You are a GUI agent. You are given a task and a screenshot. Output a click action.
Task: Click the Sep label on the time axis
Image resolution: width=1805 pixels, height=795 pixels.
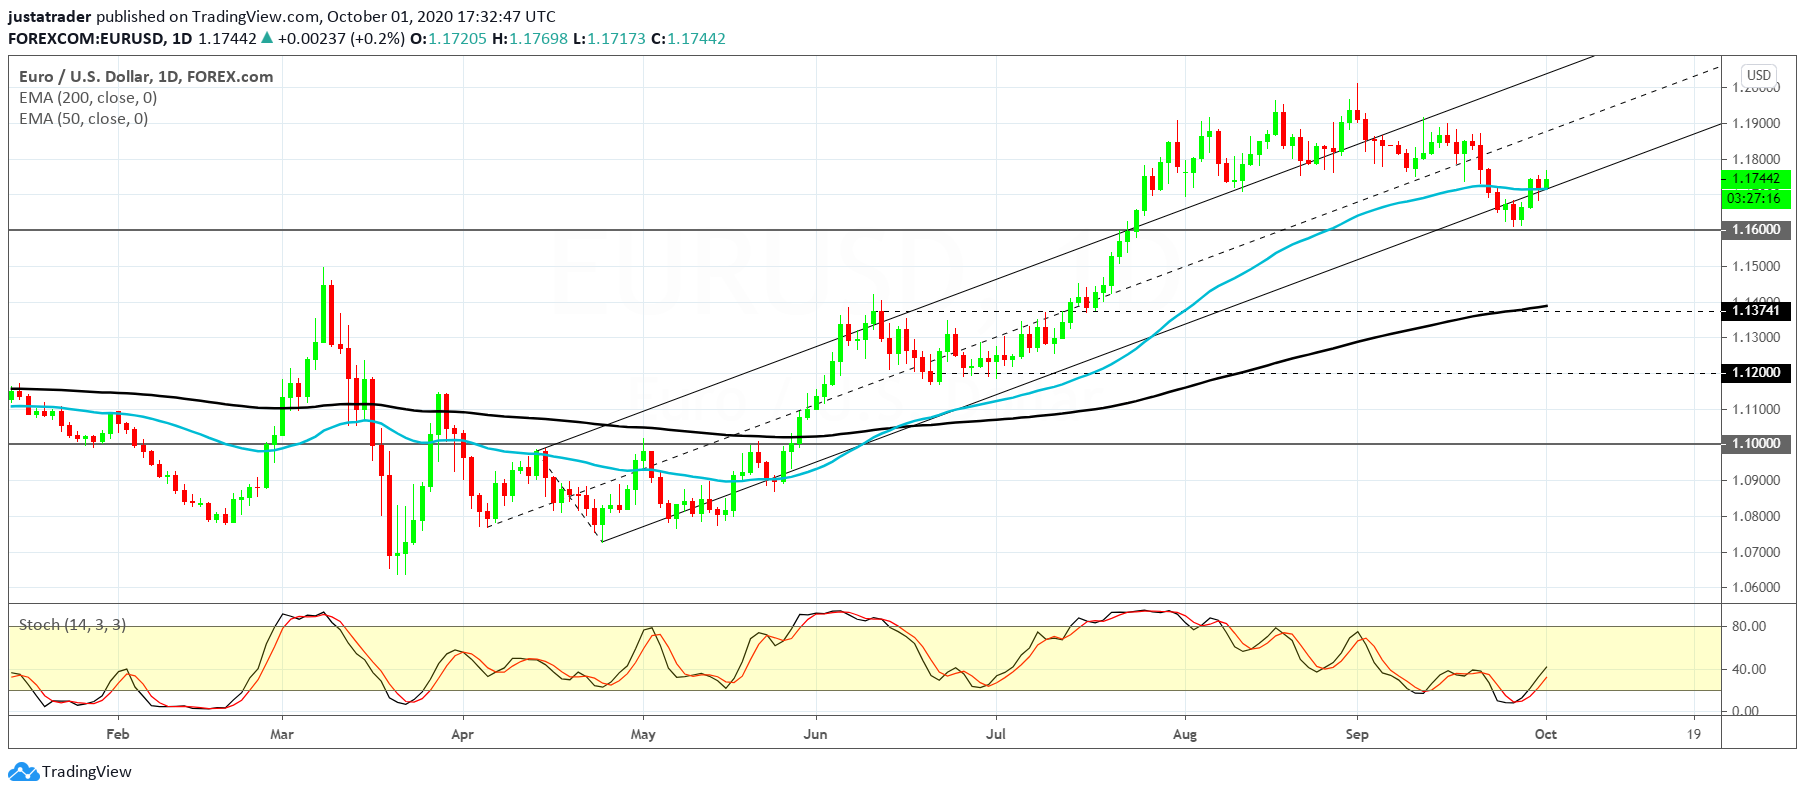[1357, 734]
